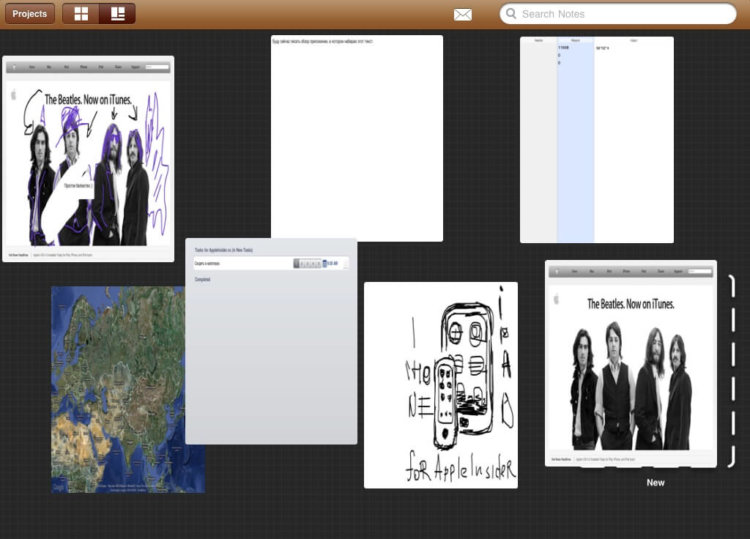Open the mostly blank text note
Viewport: 750px width, 539px height.
pyautogui.click(x=357, y=138)
